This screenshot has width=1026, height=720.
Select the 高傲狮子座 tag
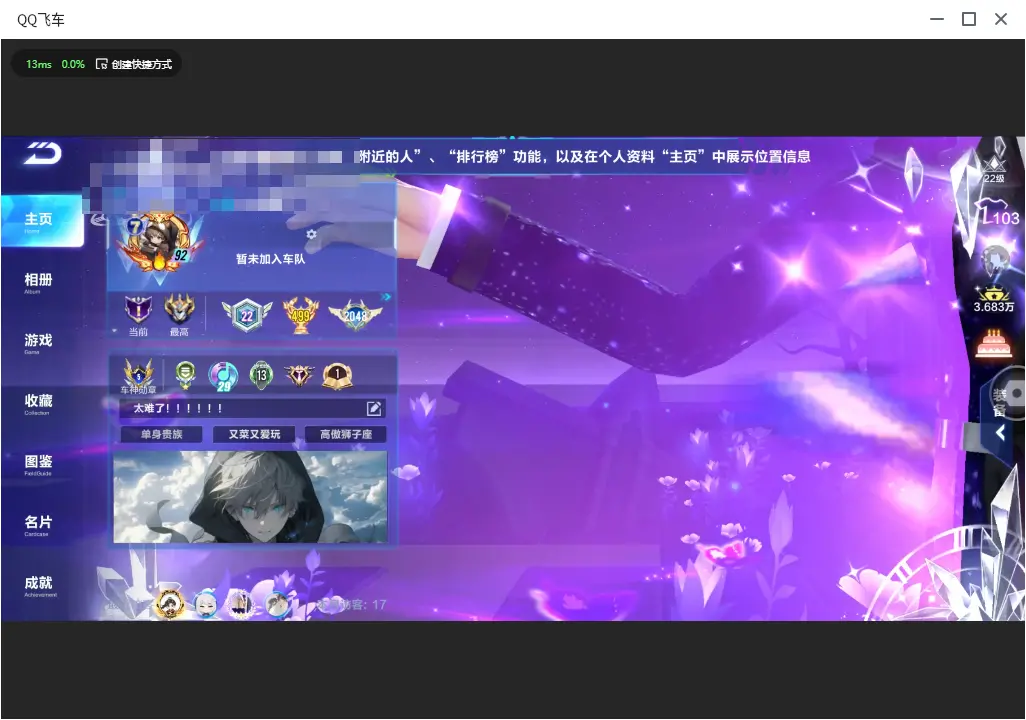tap(346, 435)
